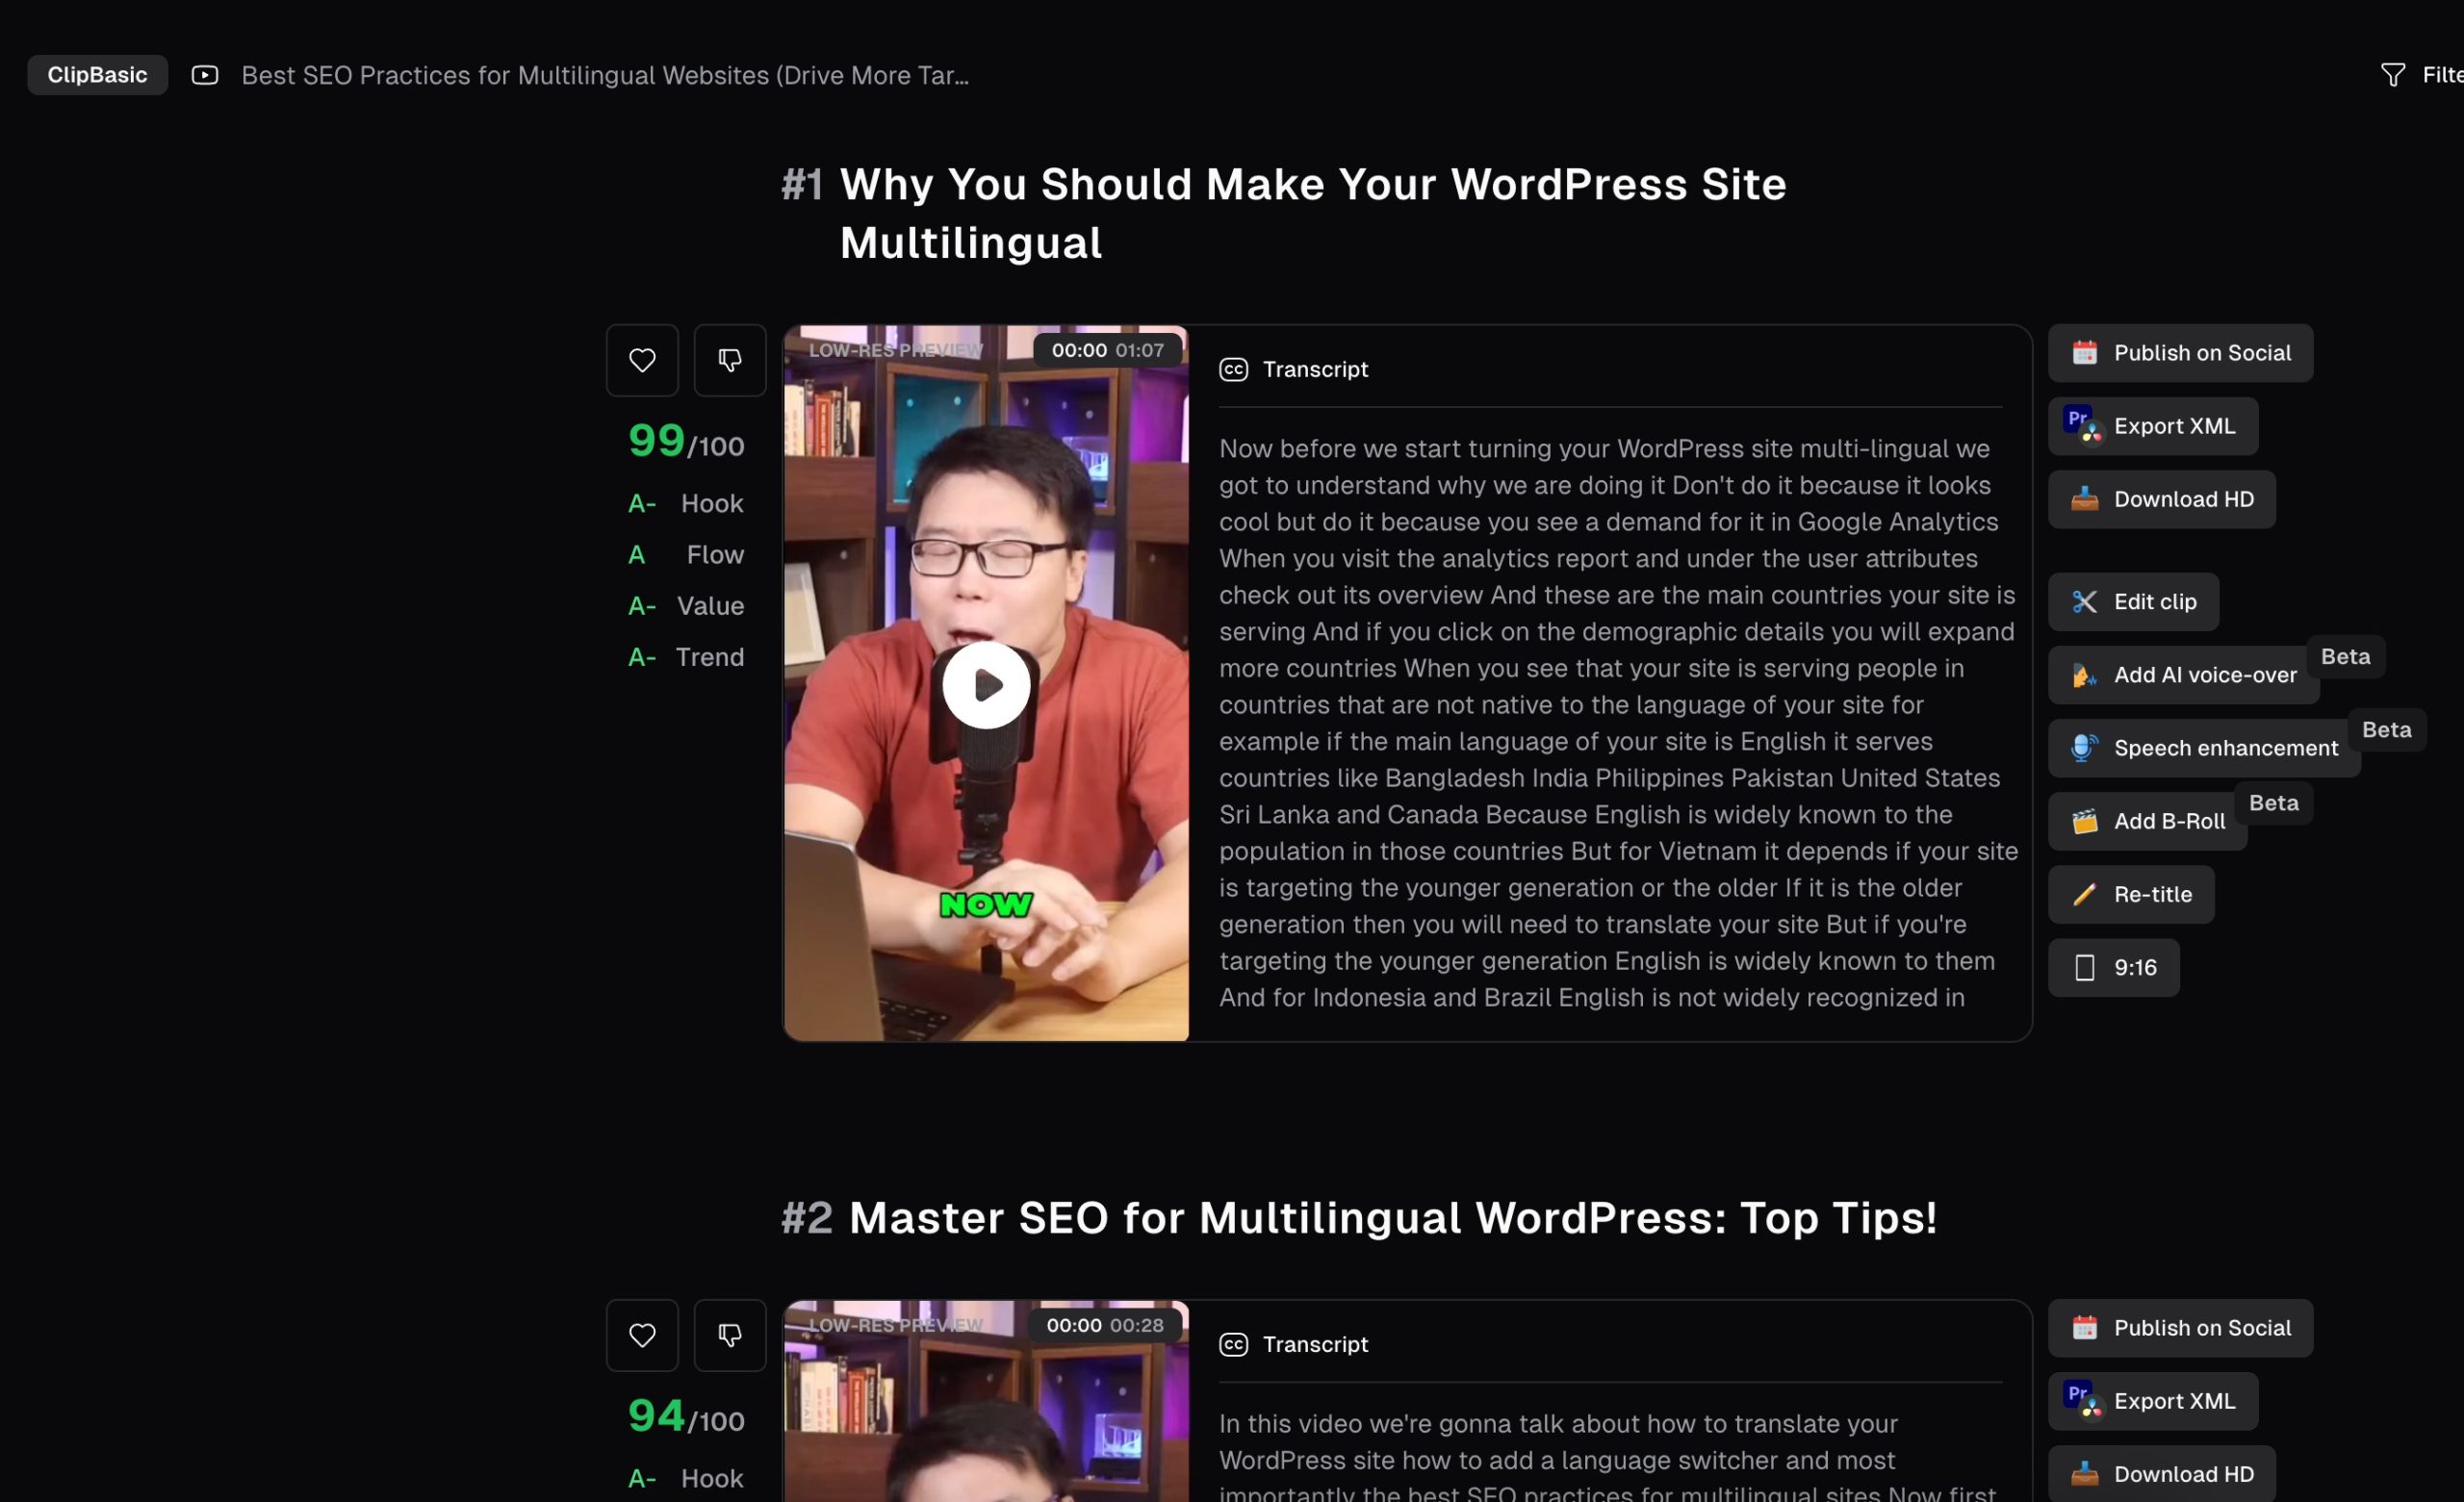This screenshot has width=2464, height=1502.
Task: Click the transcript text of clip #2
Action: 1608,1457
